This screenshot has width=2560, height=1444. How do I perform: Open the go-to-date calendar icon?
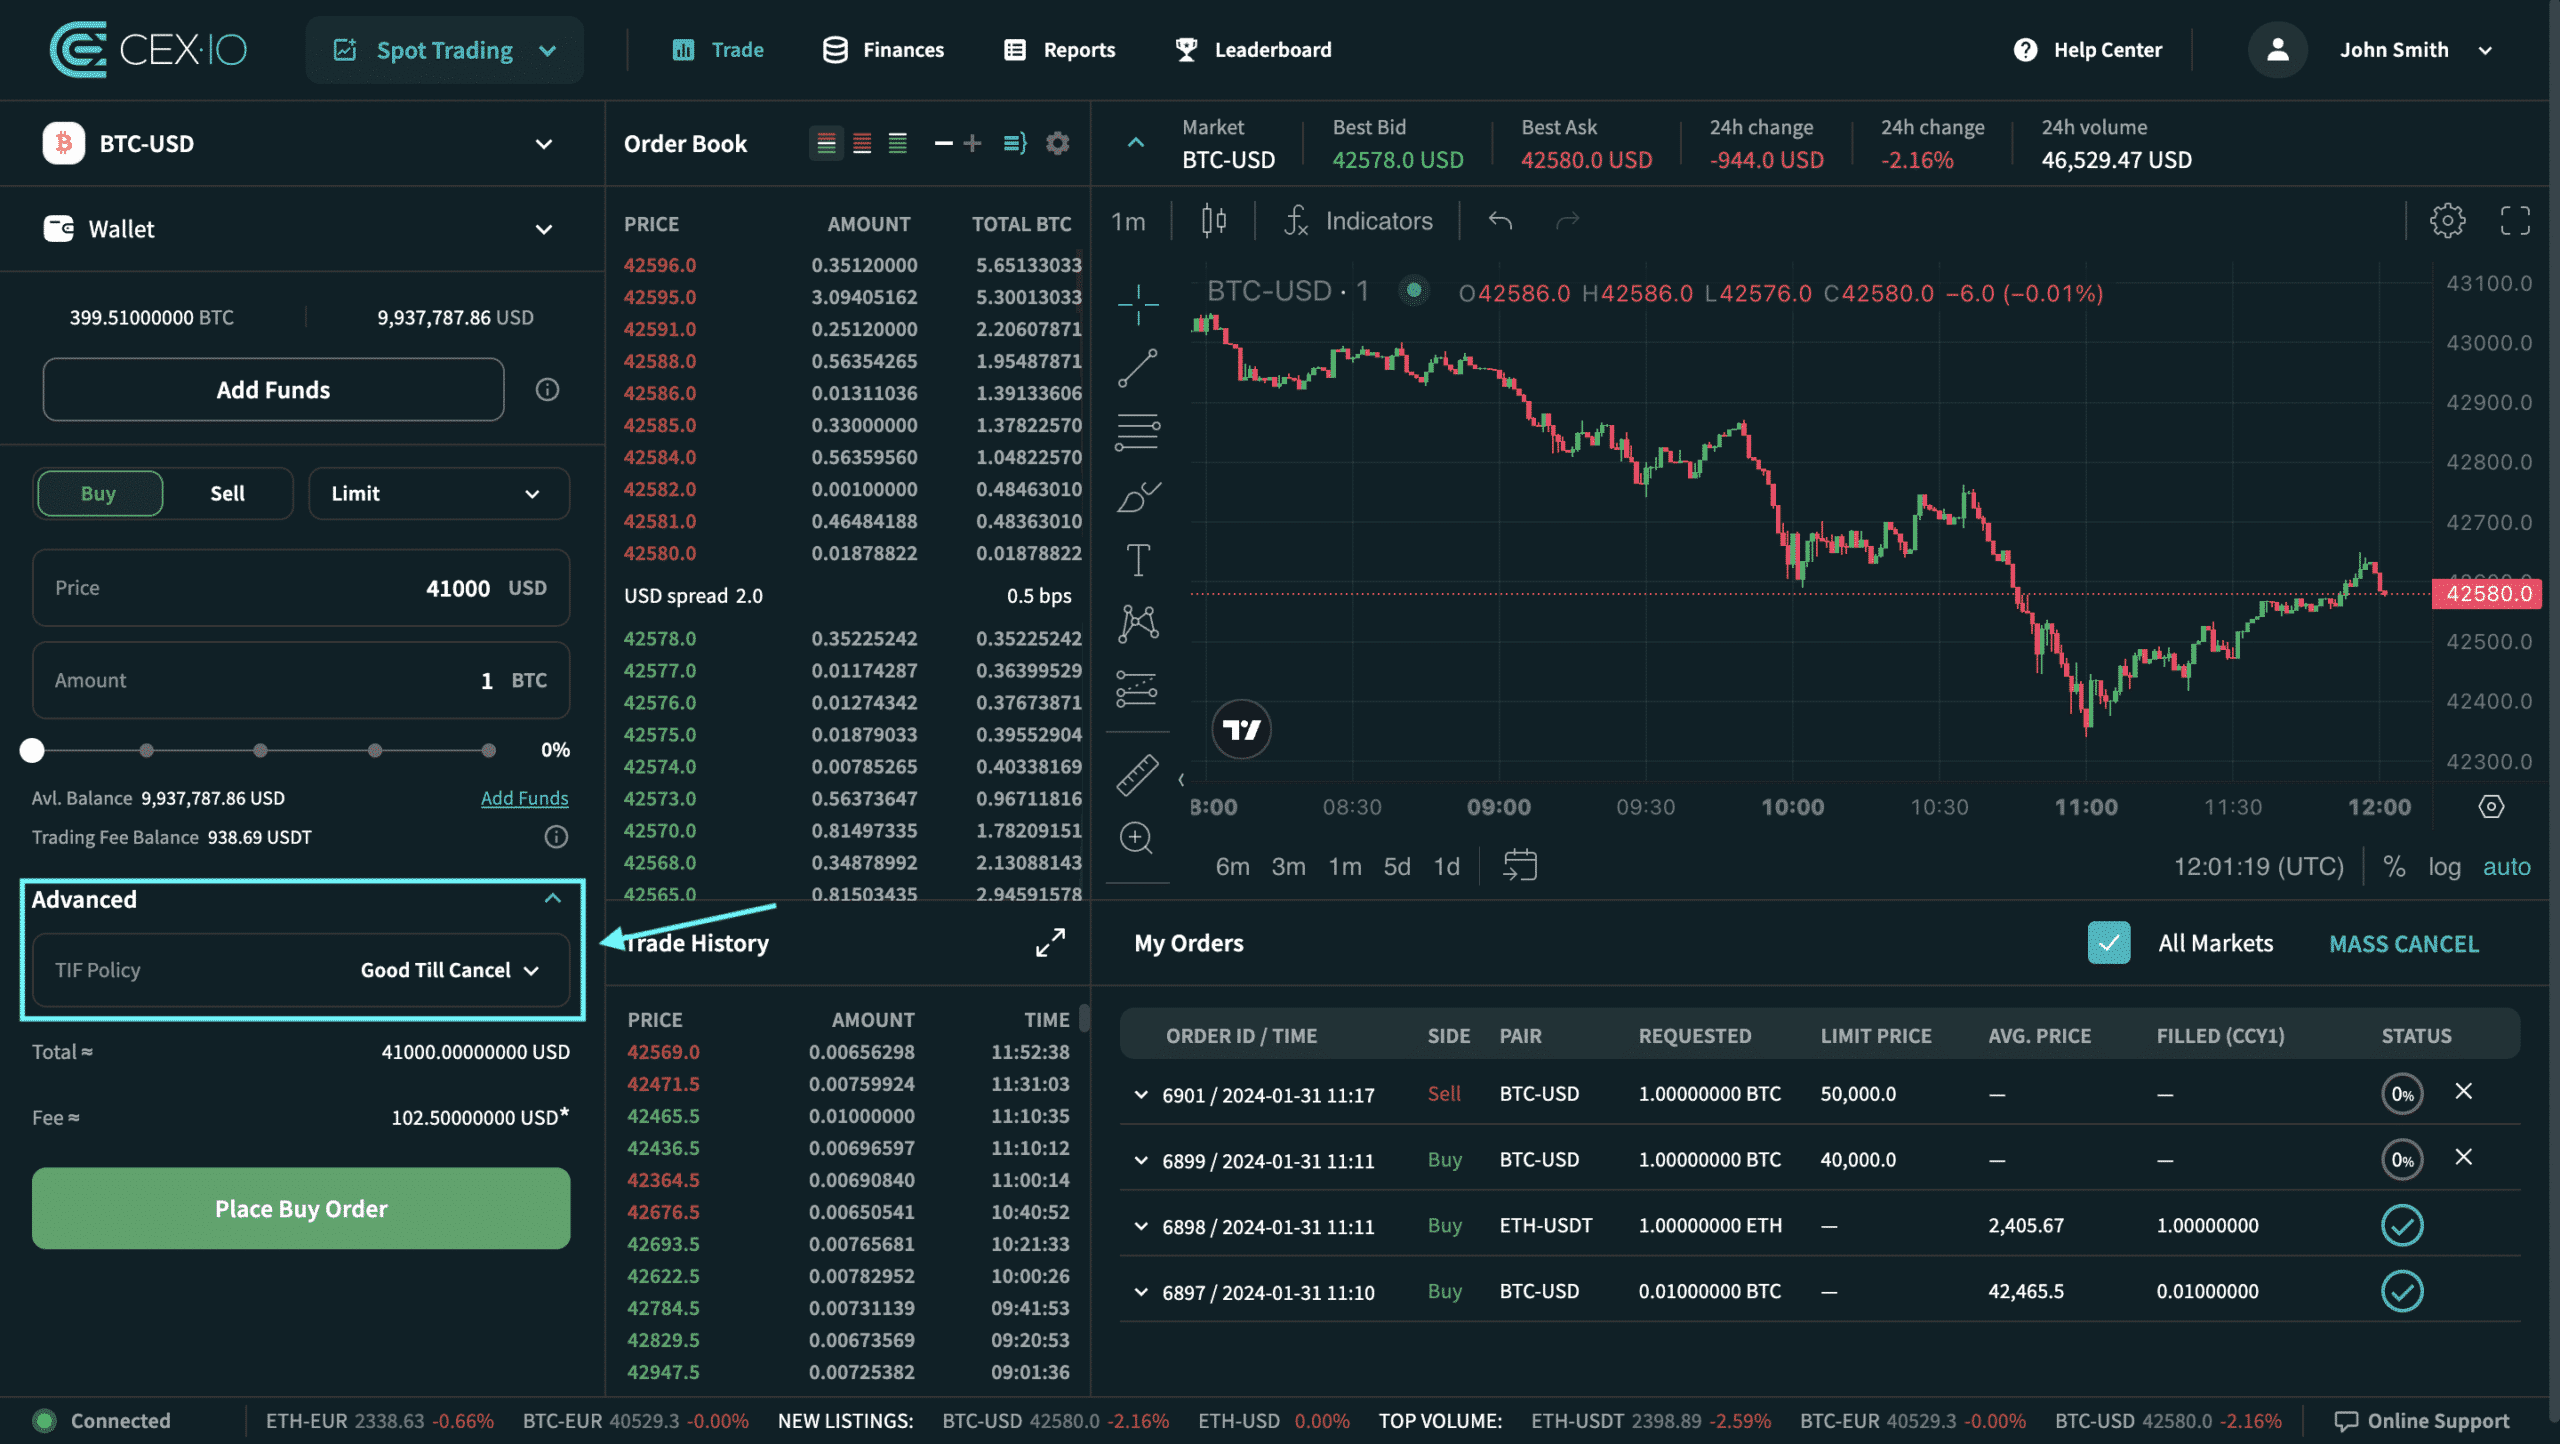(1520, 865)
